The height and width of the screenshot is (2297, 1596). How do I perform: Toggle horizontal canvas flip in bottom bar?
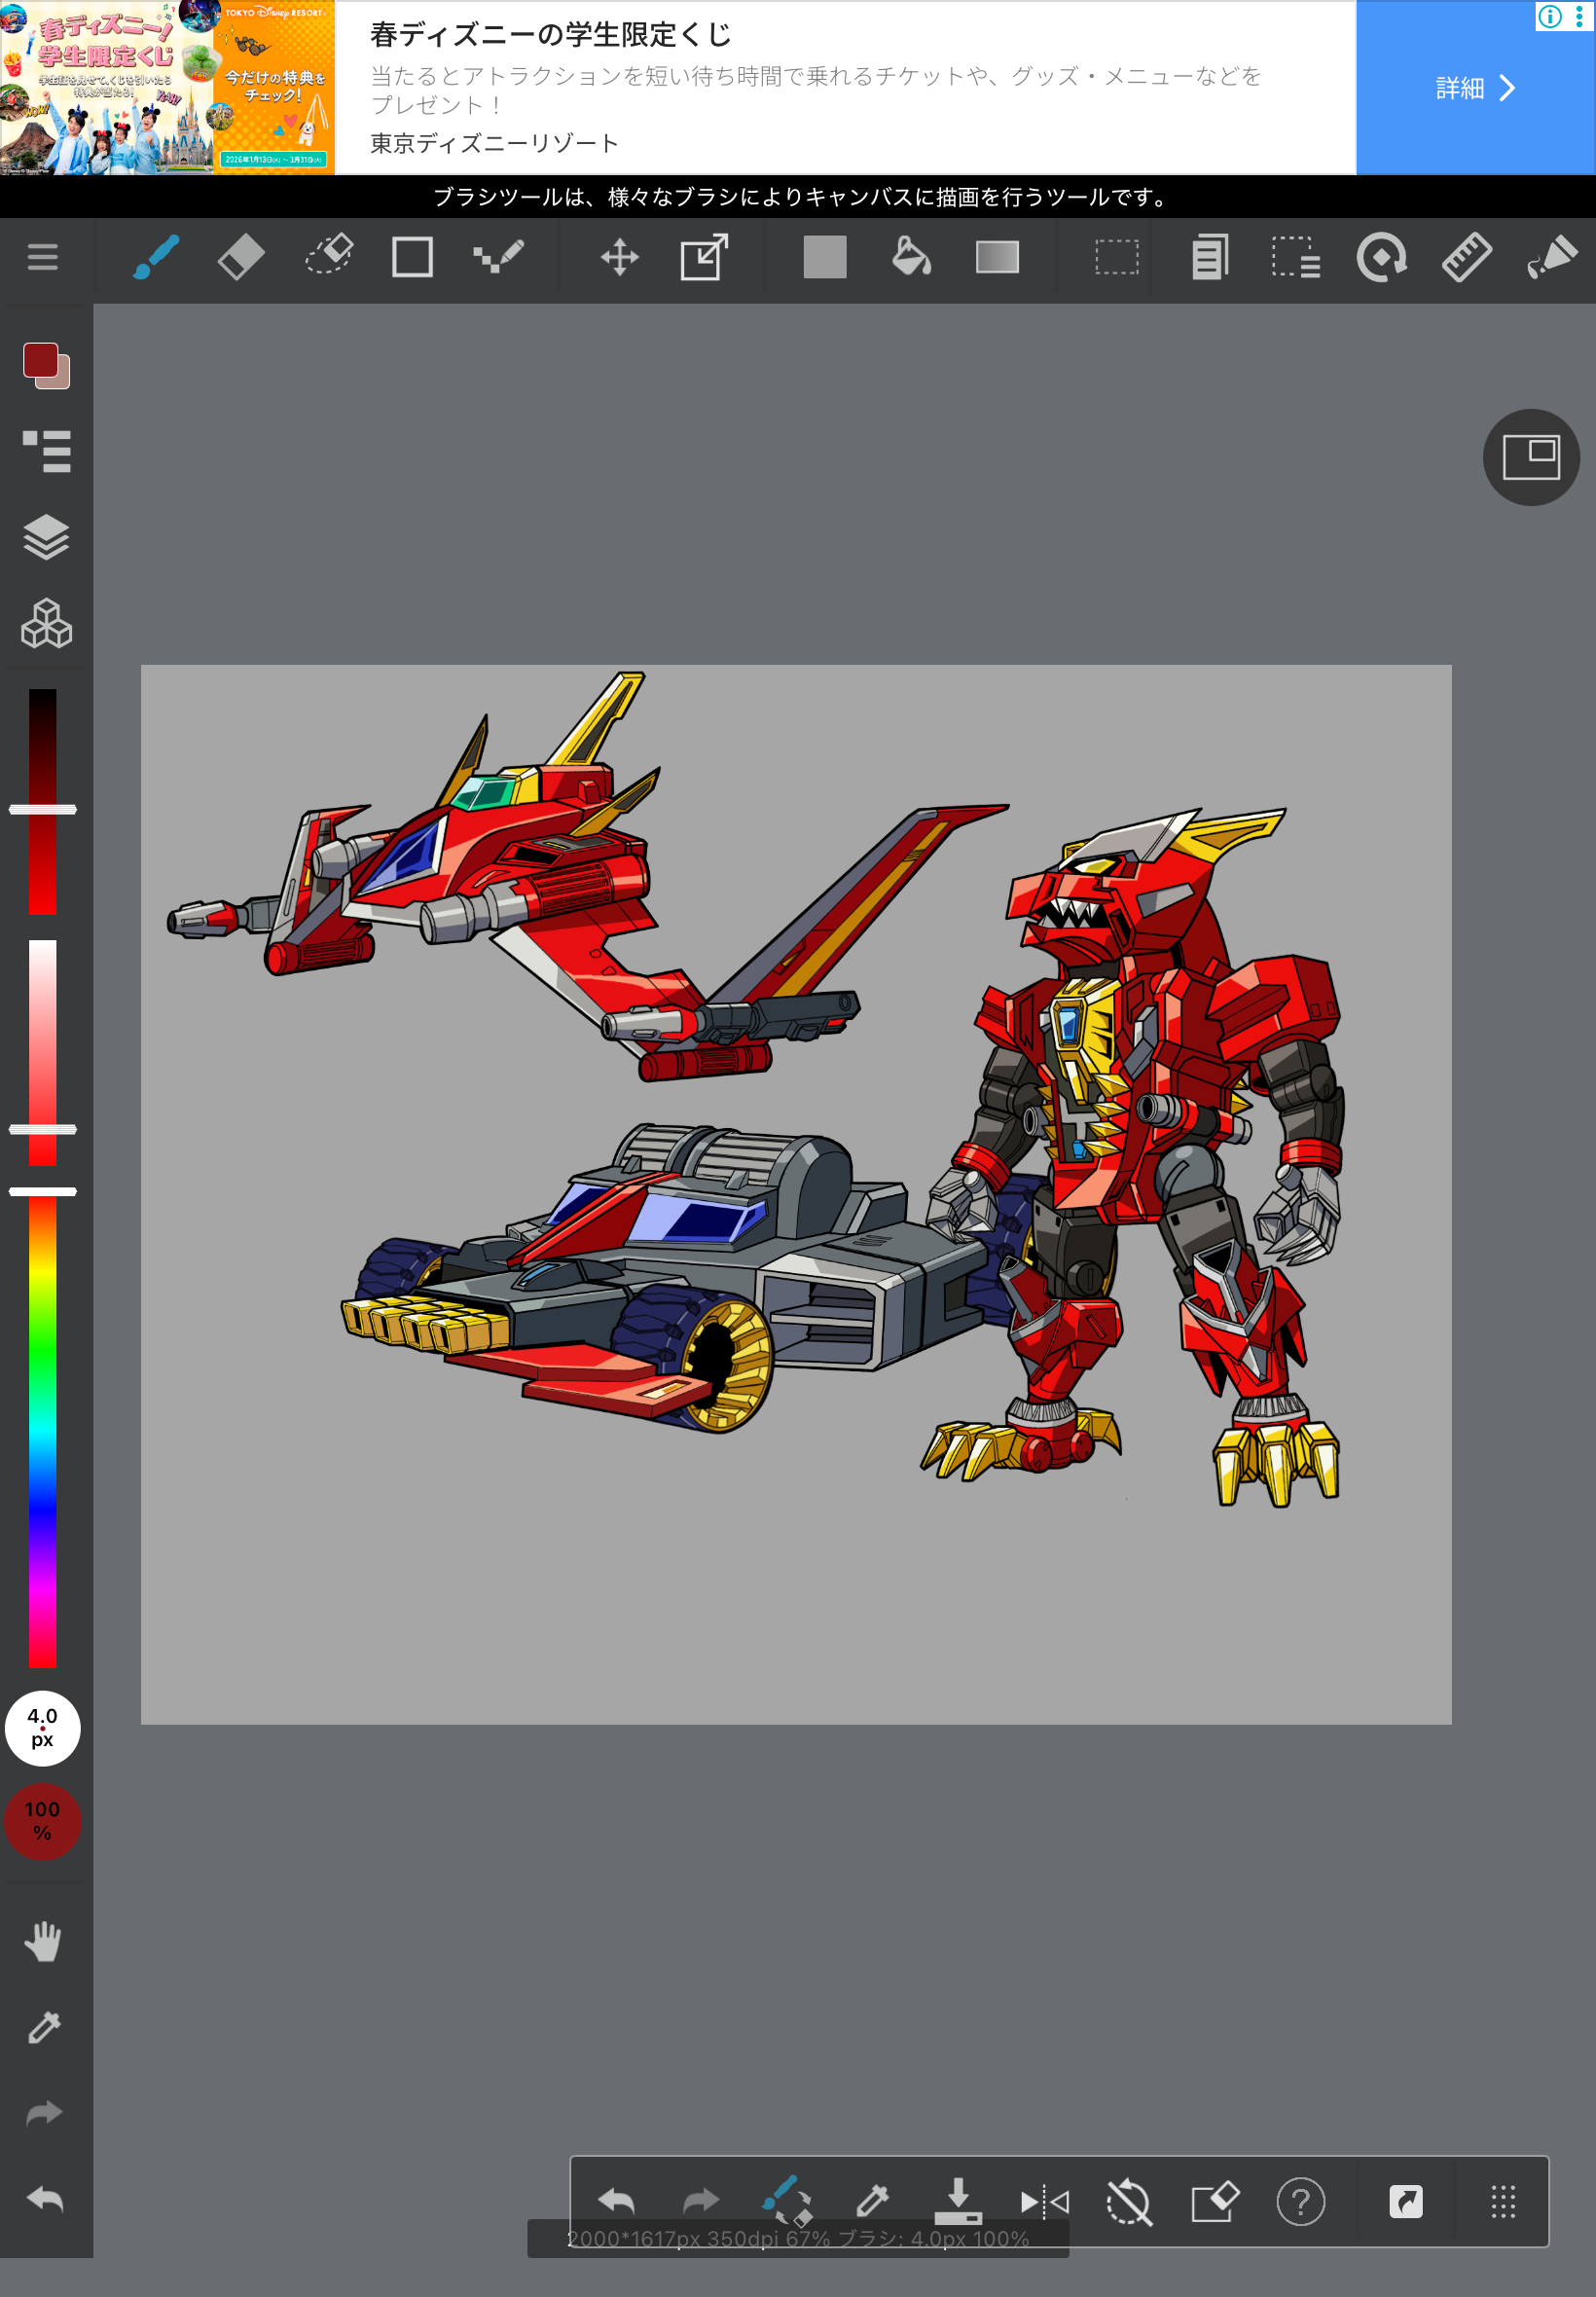(1044, 2201)
